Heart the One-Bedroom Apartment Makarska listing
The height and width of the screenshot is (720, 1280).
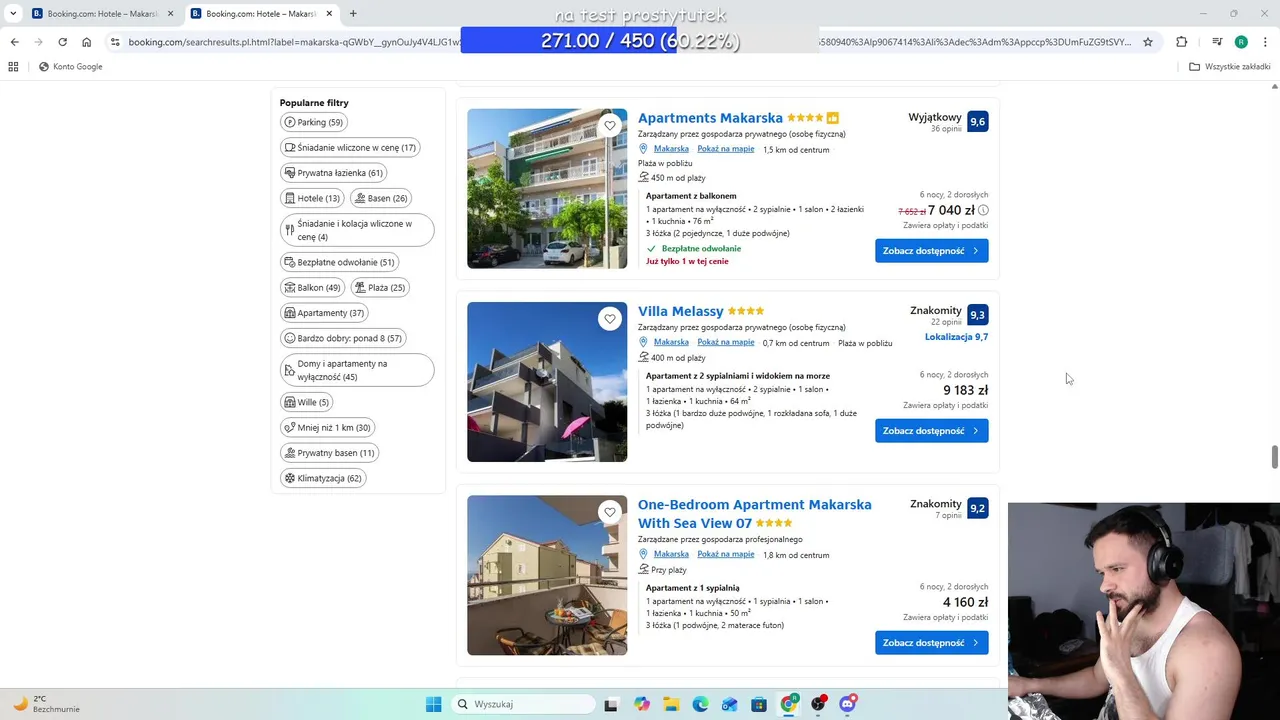610,512
